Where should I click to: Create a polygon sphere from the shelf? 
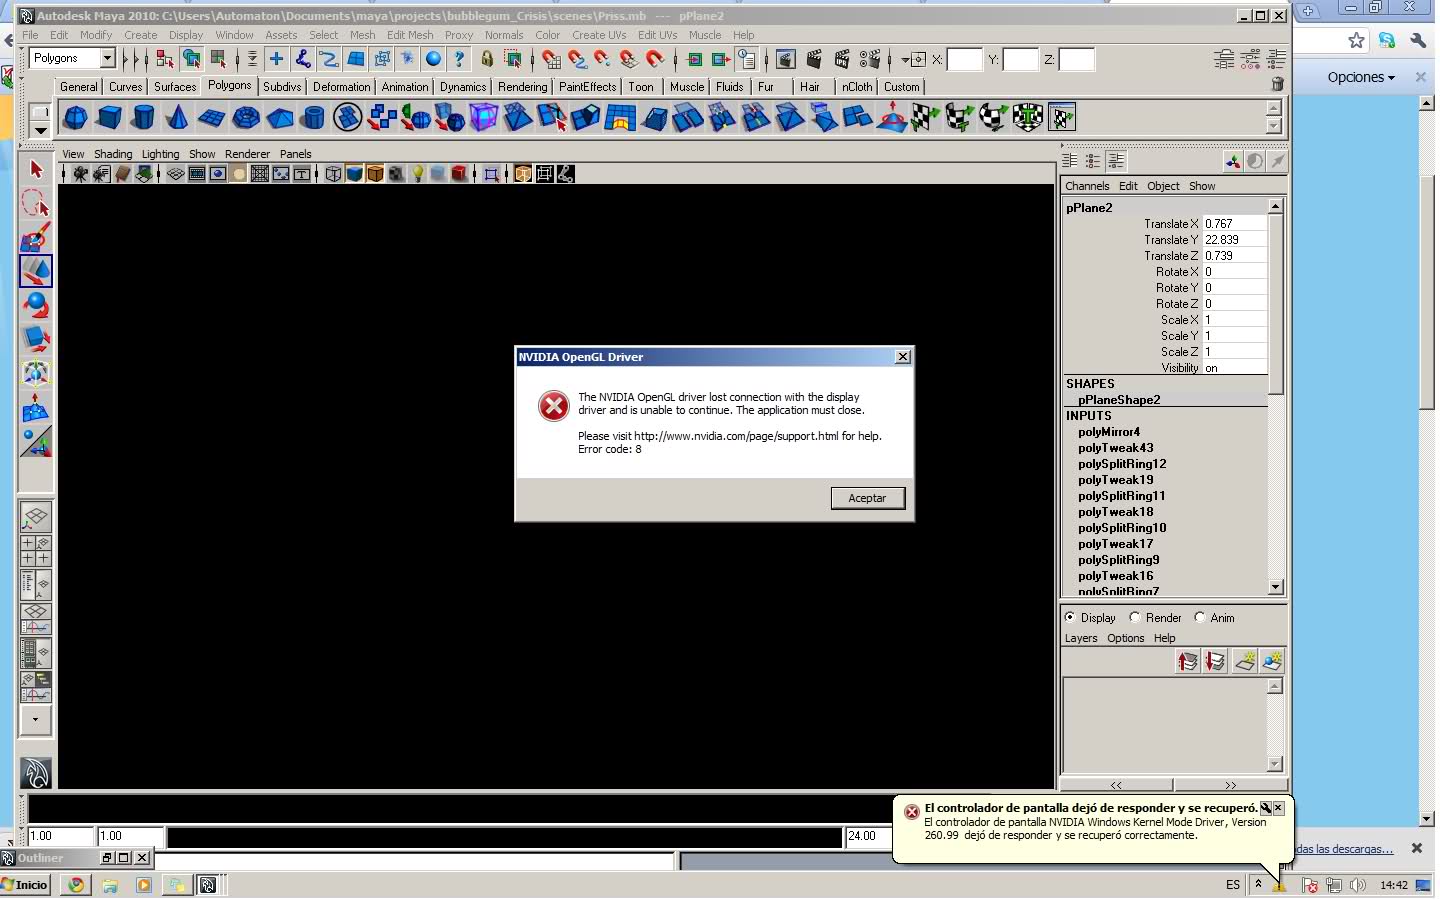75,118
